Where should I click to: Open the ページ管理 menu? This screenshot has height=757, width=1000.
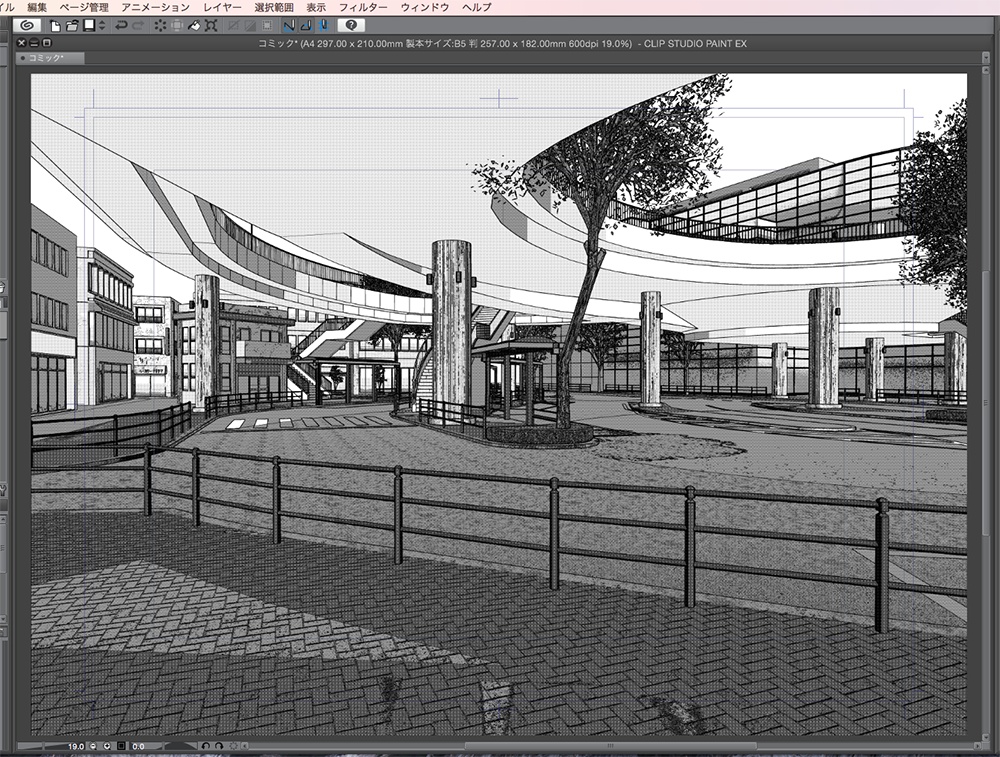(84, 7)
